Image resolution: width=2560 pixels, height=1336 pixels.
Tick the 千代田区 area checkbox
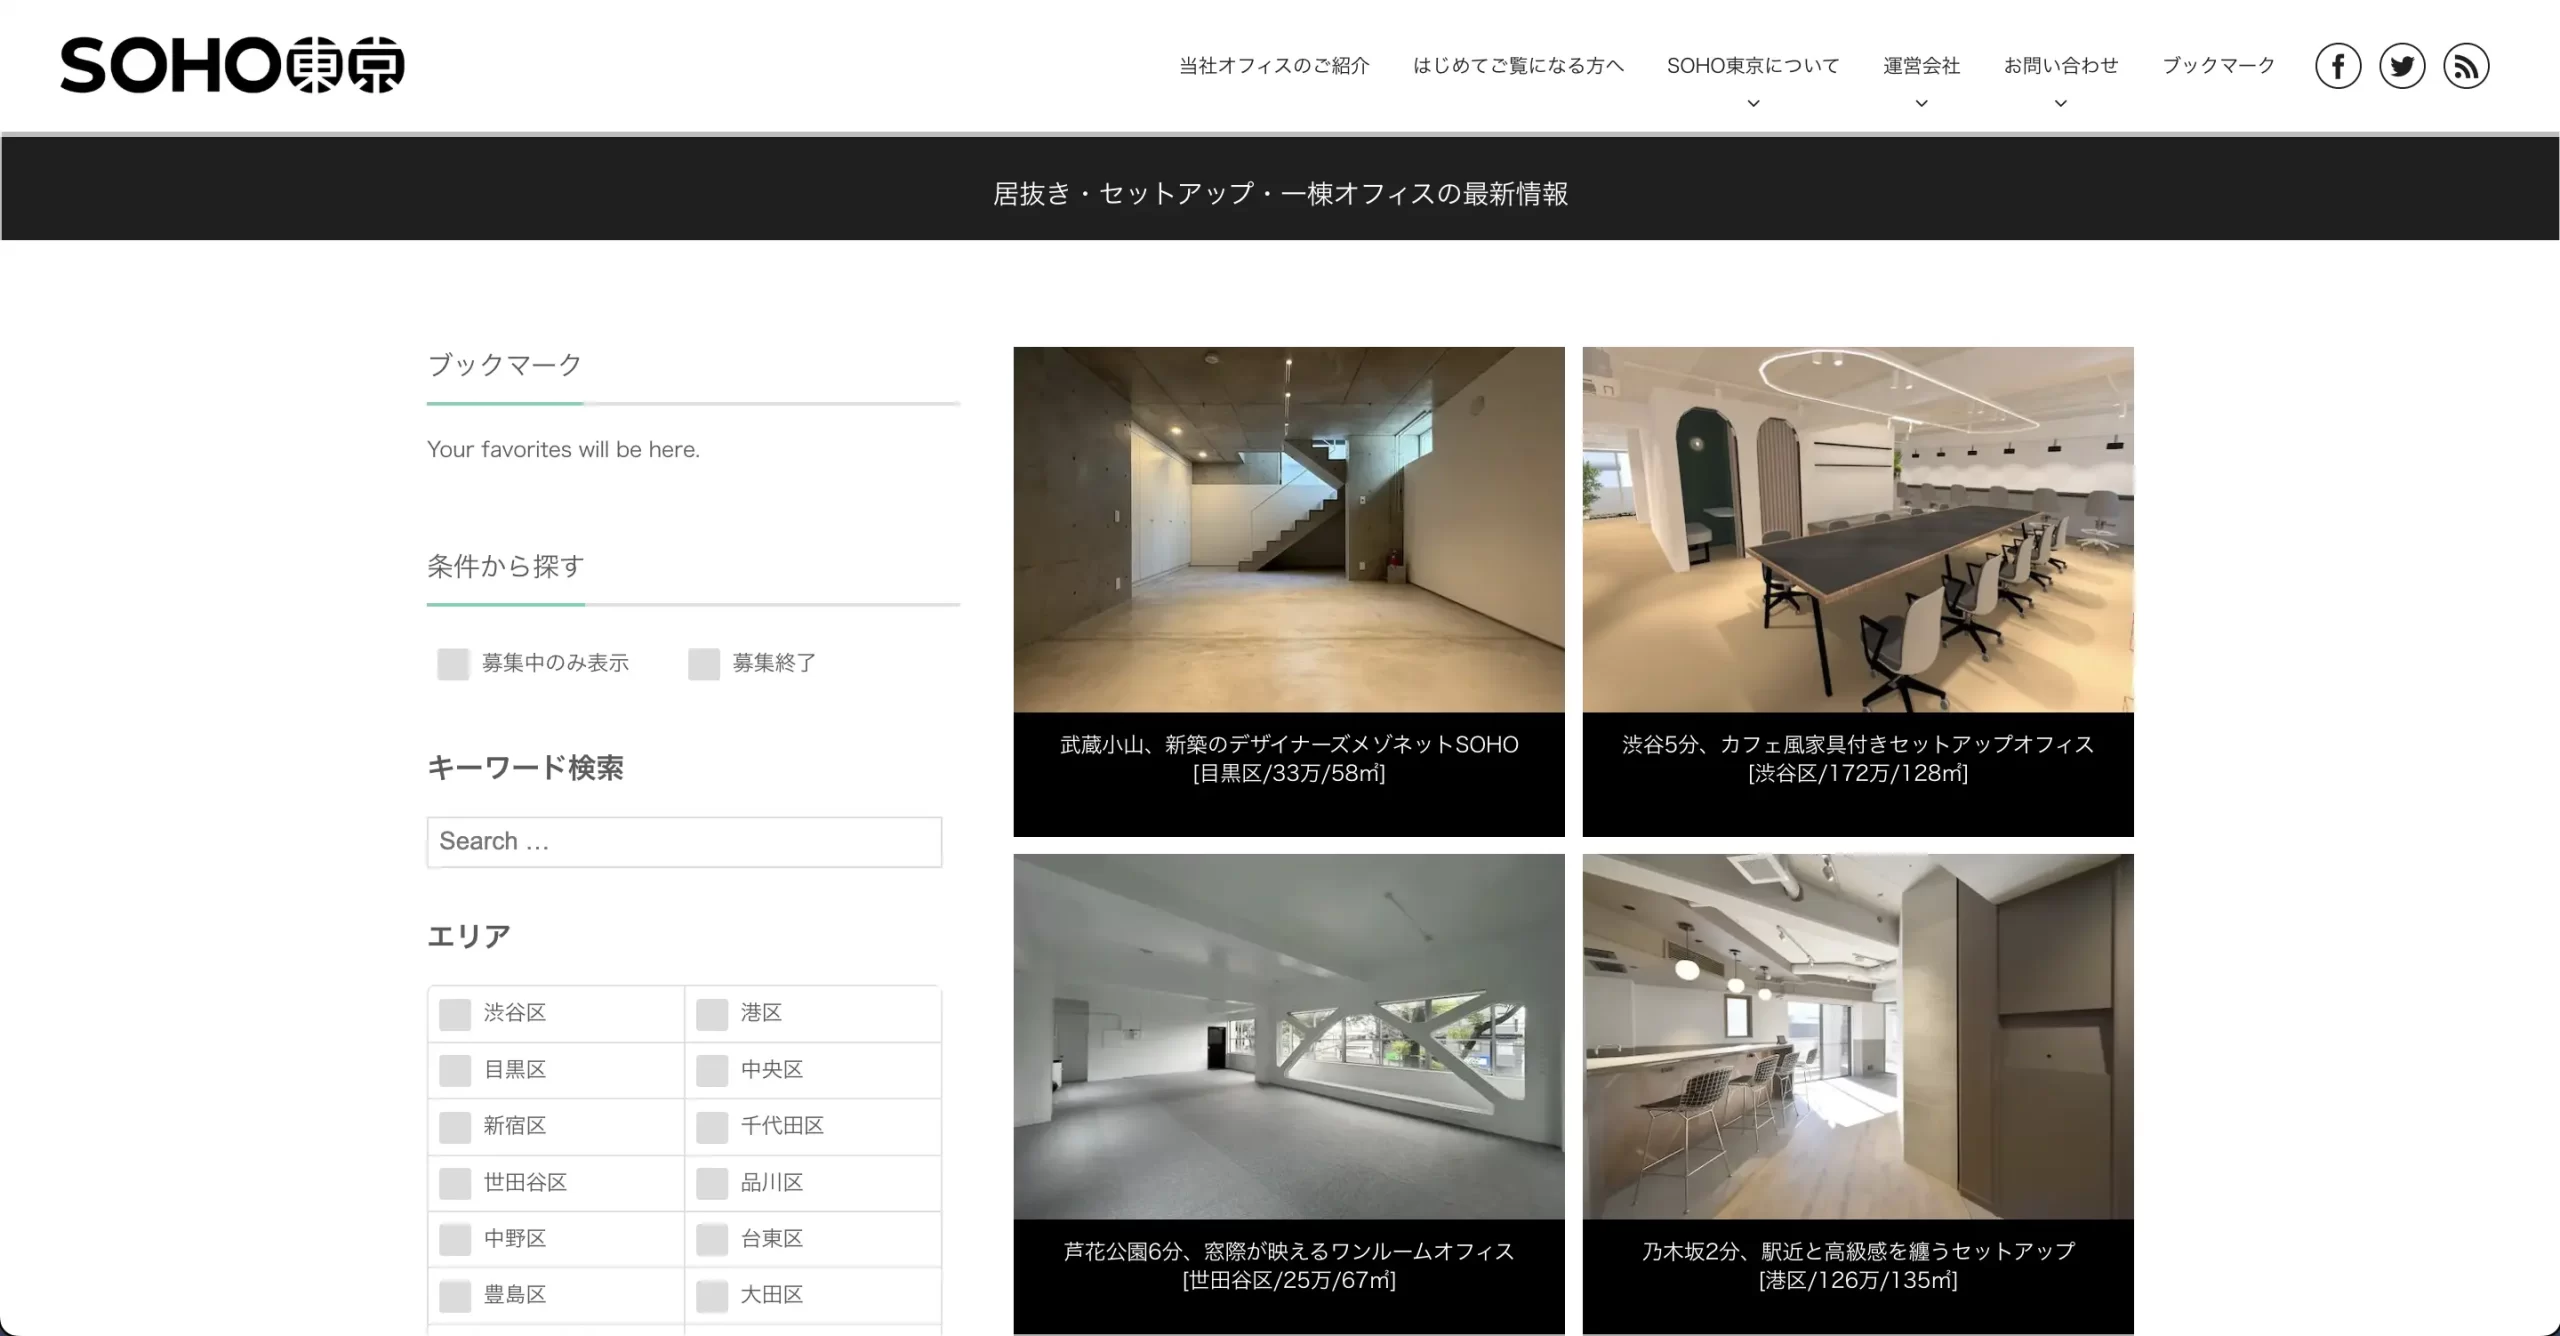[x=712, y=1127]
